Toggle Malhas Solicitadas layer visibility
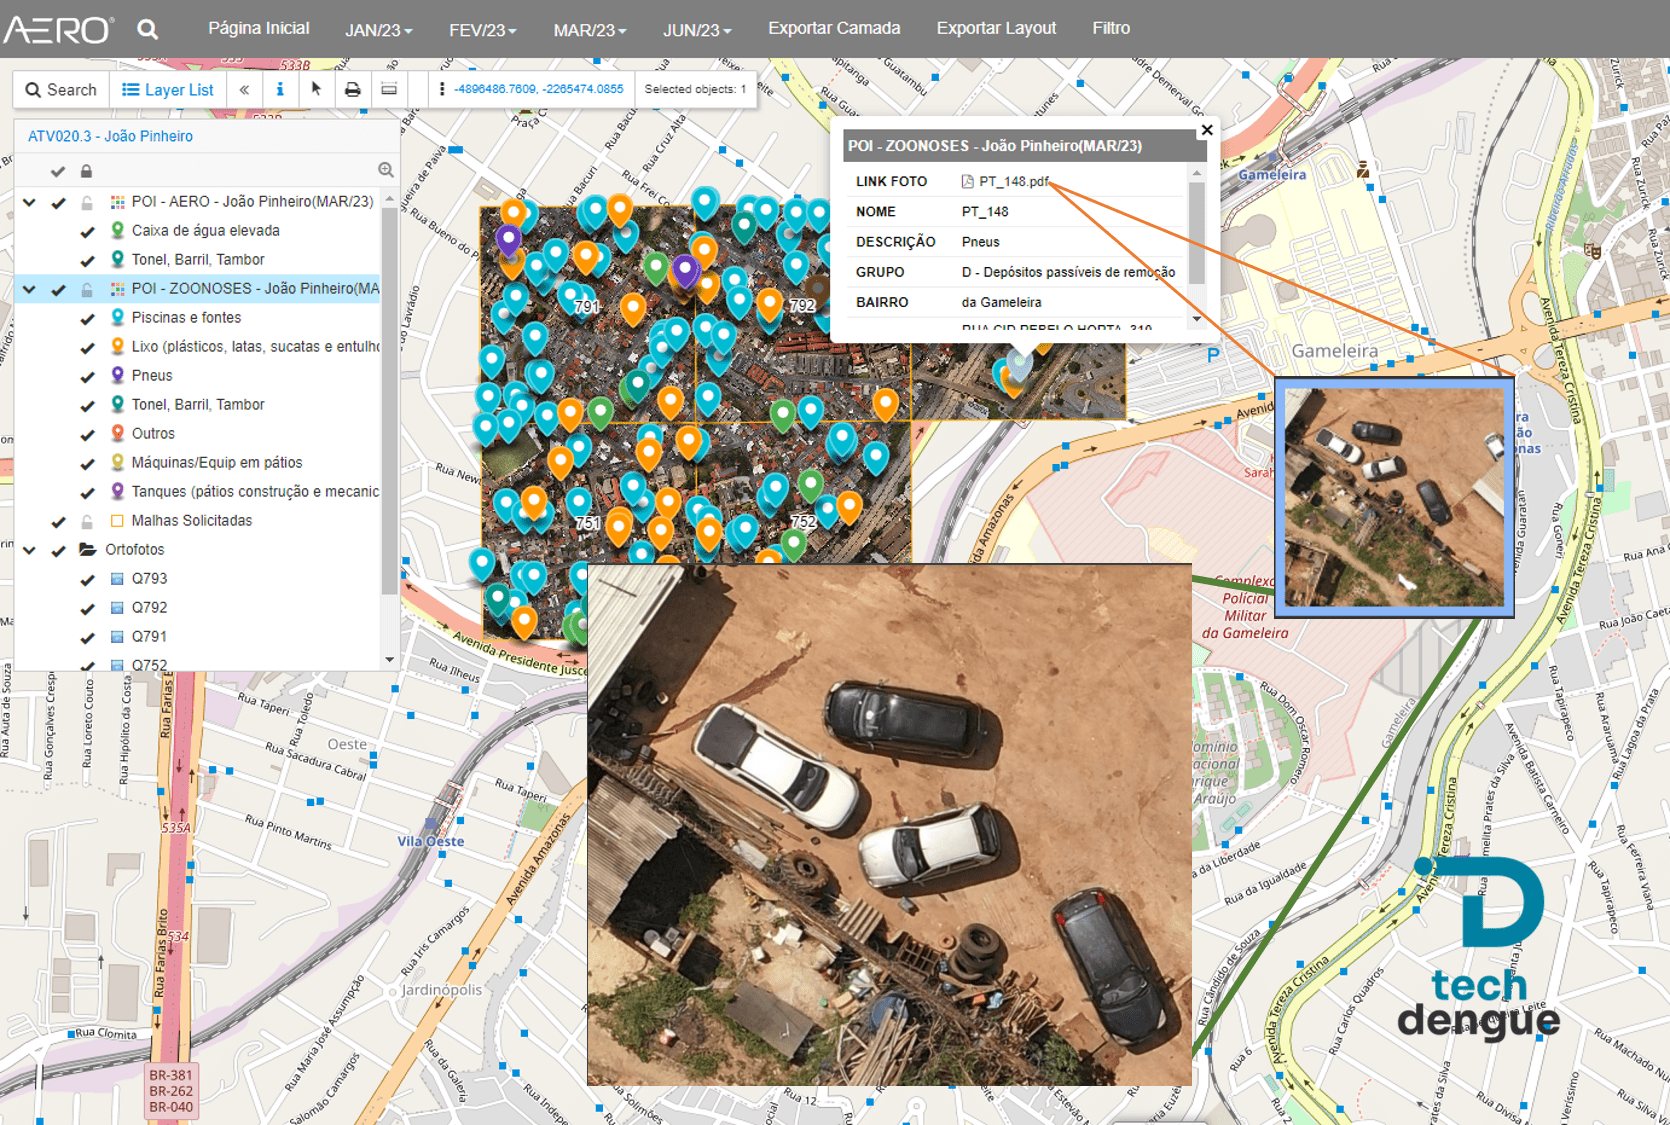Screen dimensions: 1670x1125 coord(59,521)
